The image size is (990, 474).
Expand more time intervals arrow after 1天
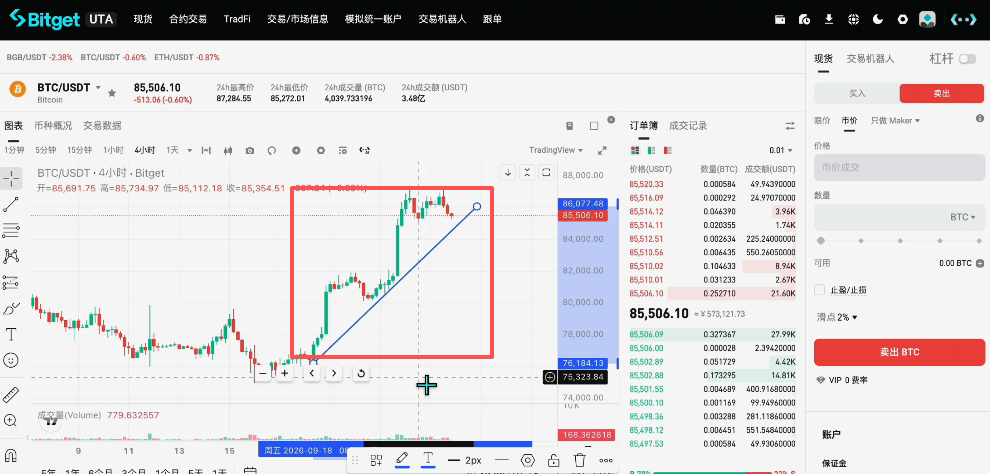[189, 150]
